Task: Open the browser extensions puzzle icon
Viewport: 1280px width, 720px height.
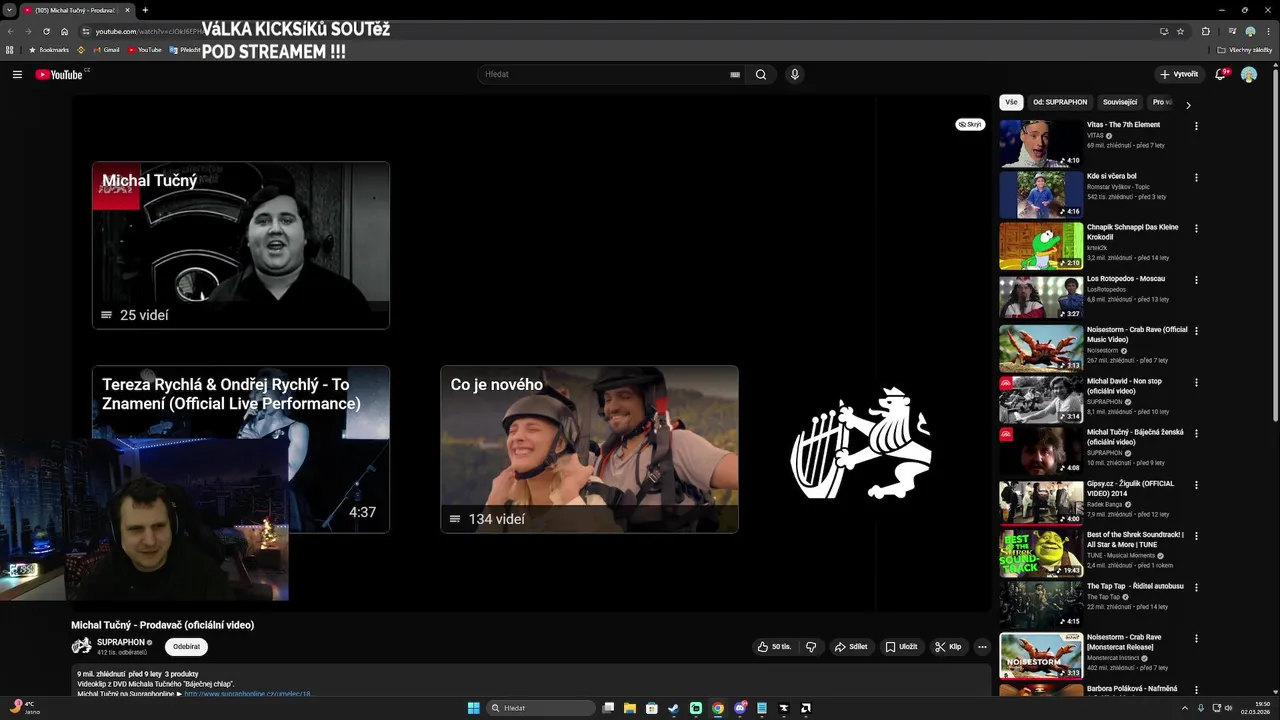Action: [x=1206, y=31]
